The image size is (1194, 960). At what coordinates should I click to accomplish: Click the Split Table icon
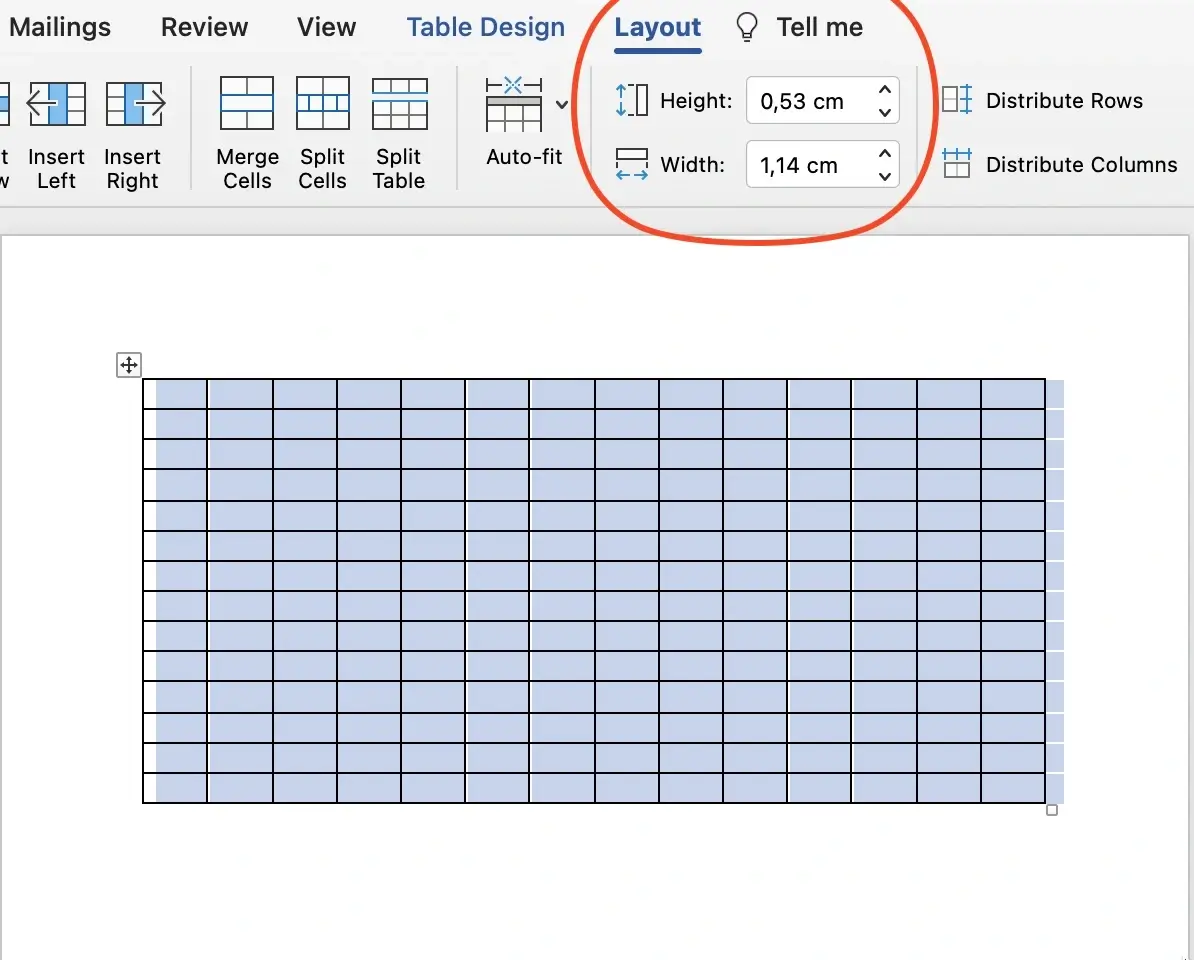[x=398, y=102]
